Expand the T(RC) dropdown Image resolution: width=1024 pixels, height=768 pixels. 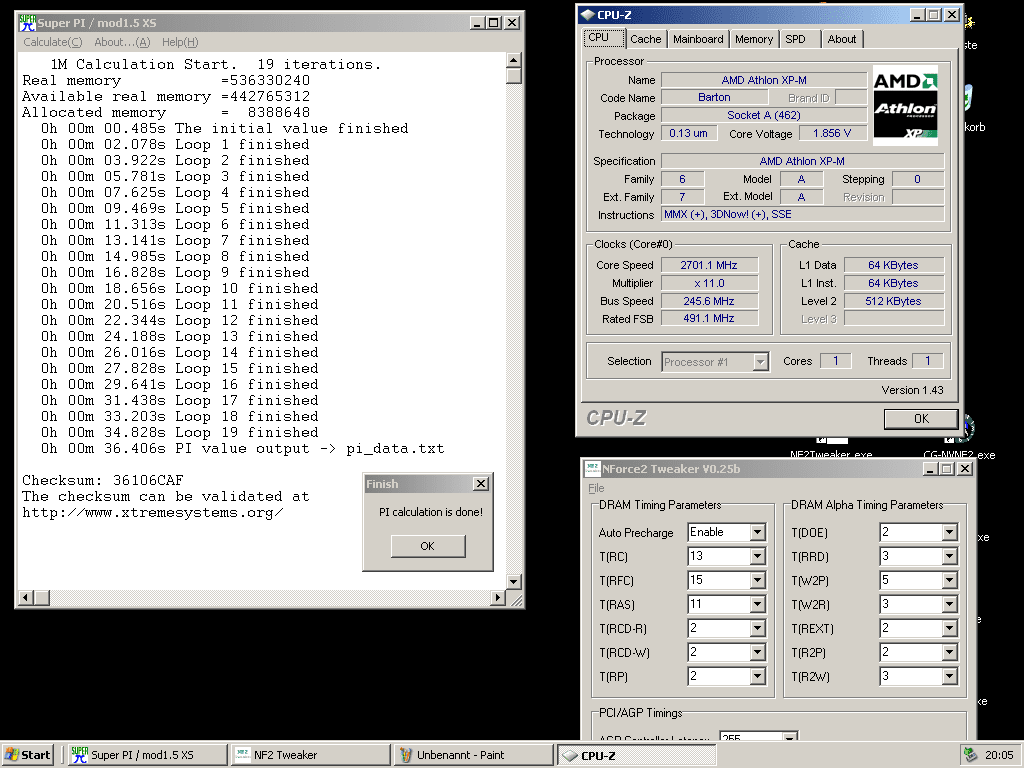coord(758,556)
